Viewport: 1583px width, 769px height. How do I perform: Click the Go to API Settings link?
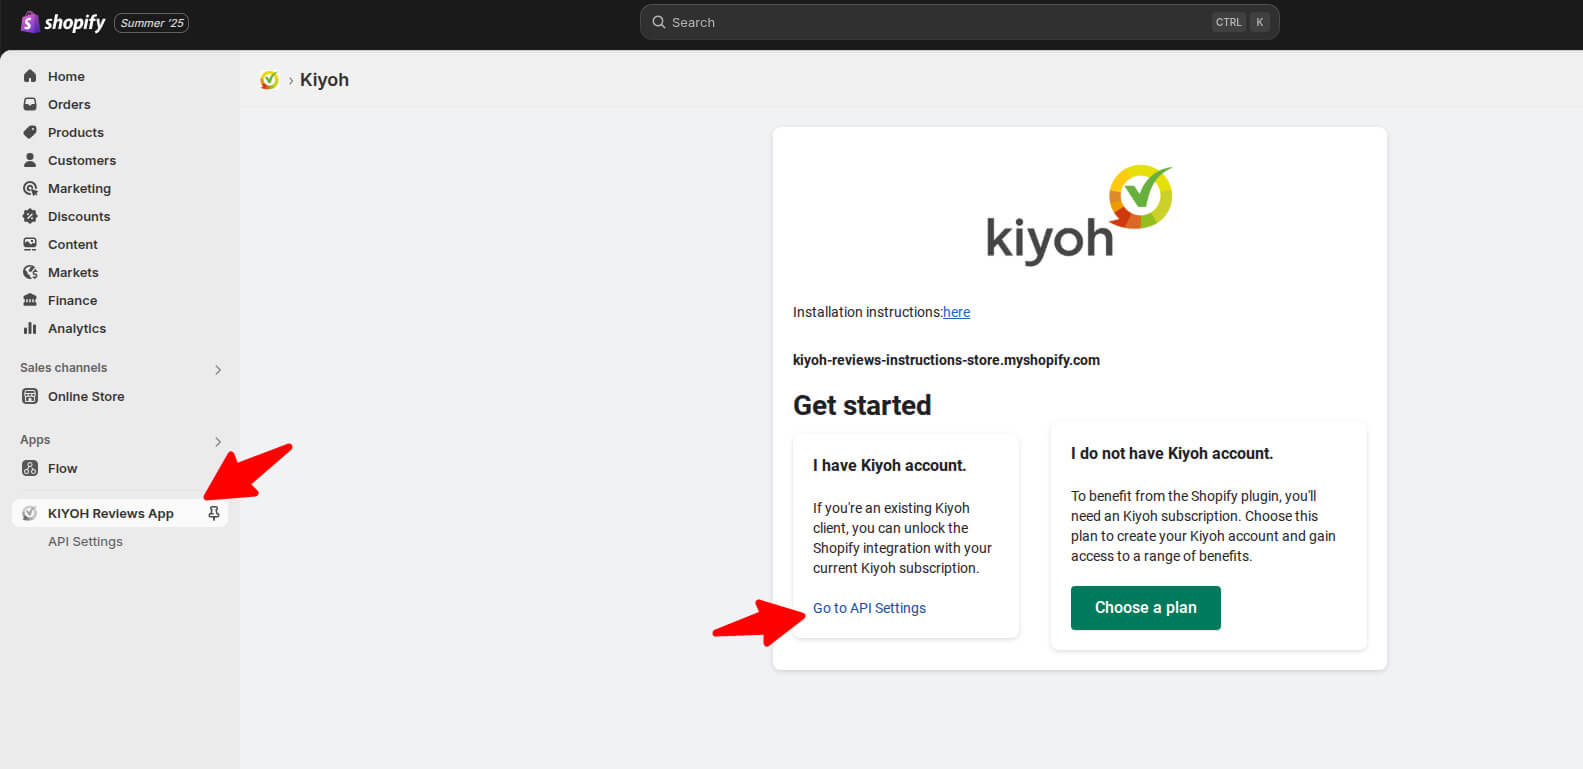click(x=869, y=608)
